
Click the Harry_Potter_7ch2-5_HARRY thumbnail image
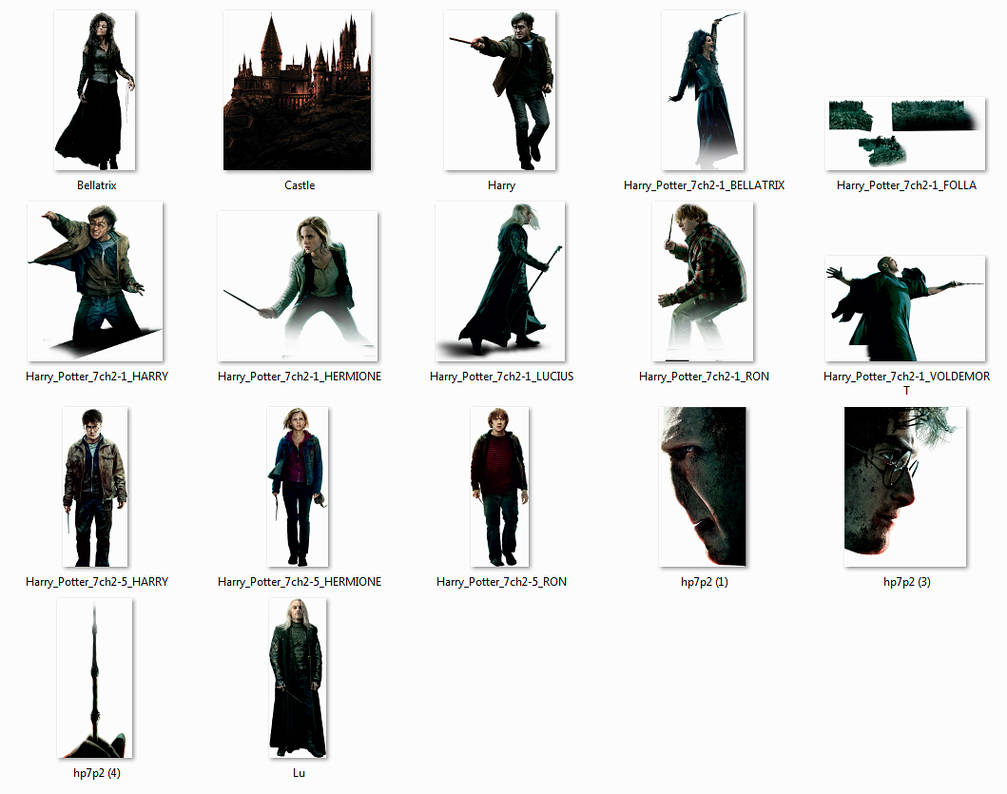tap(95, 487)
